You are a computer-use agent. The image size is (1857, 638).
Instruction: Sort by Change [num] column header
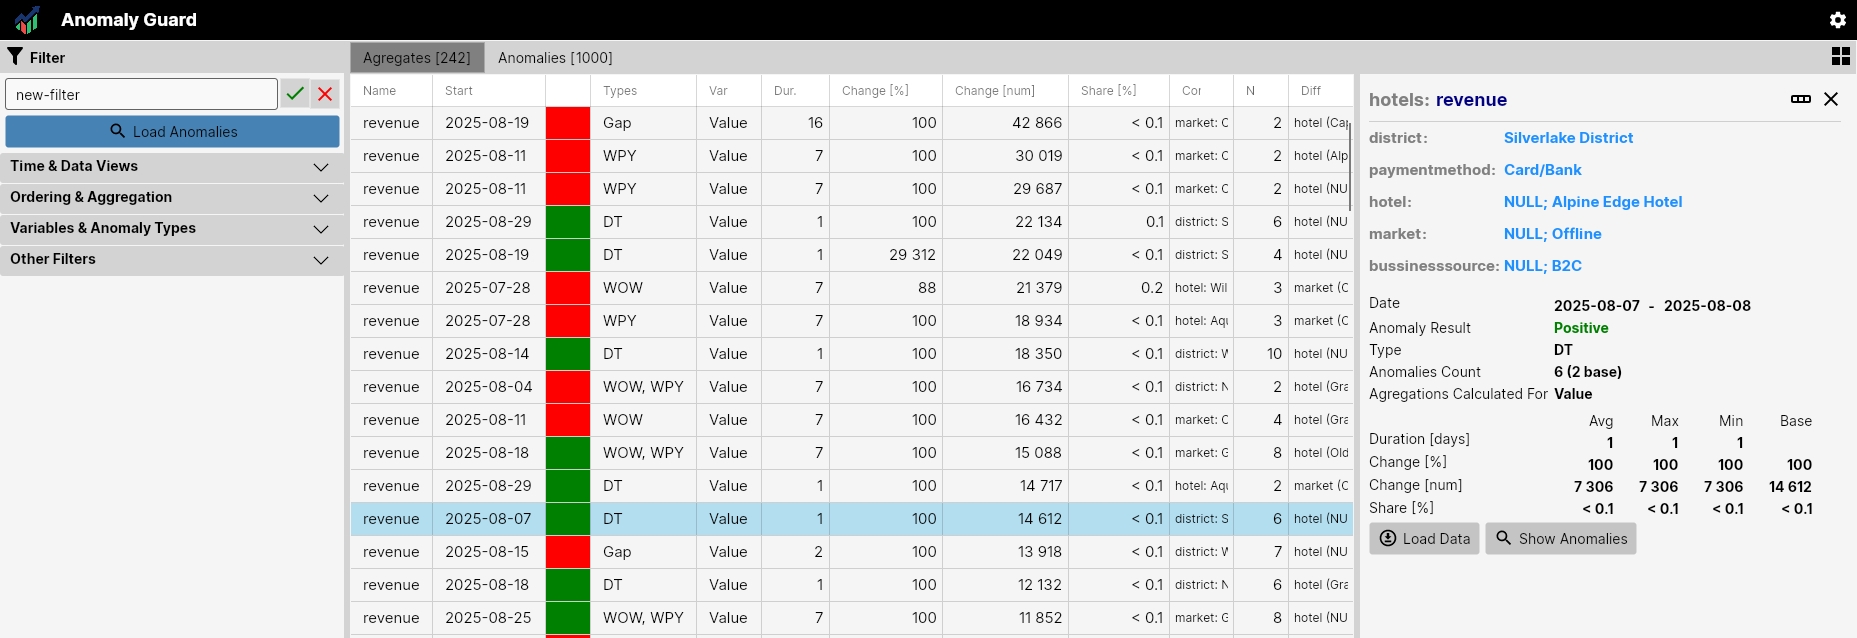point(1005,90)
